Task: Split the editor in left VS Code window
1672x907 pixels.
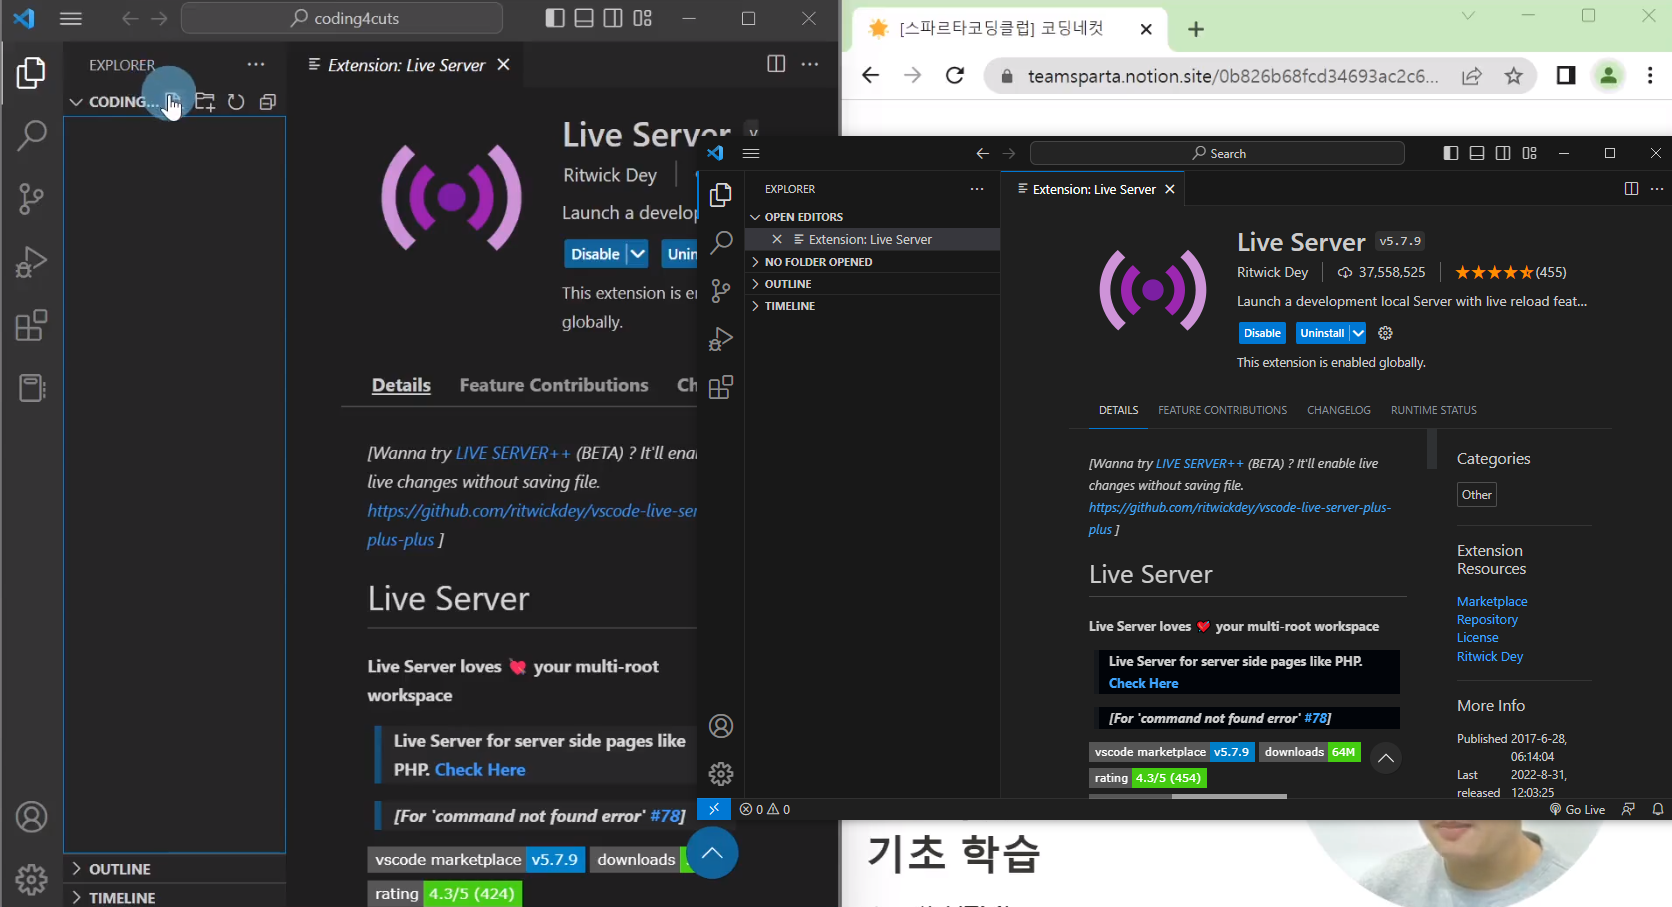Action: (x=776, y=64)
